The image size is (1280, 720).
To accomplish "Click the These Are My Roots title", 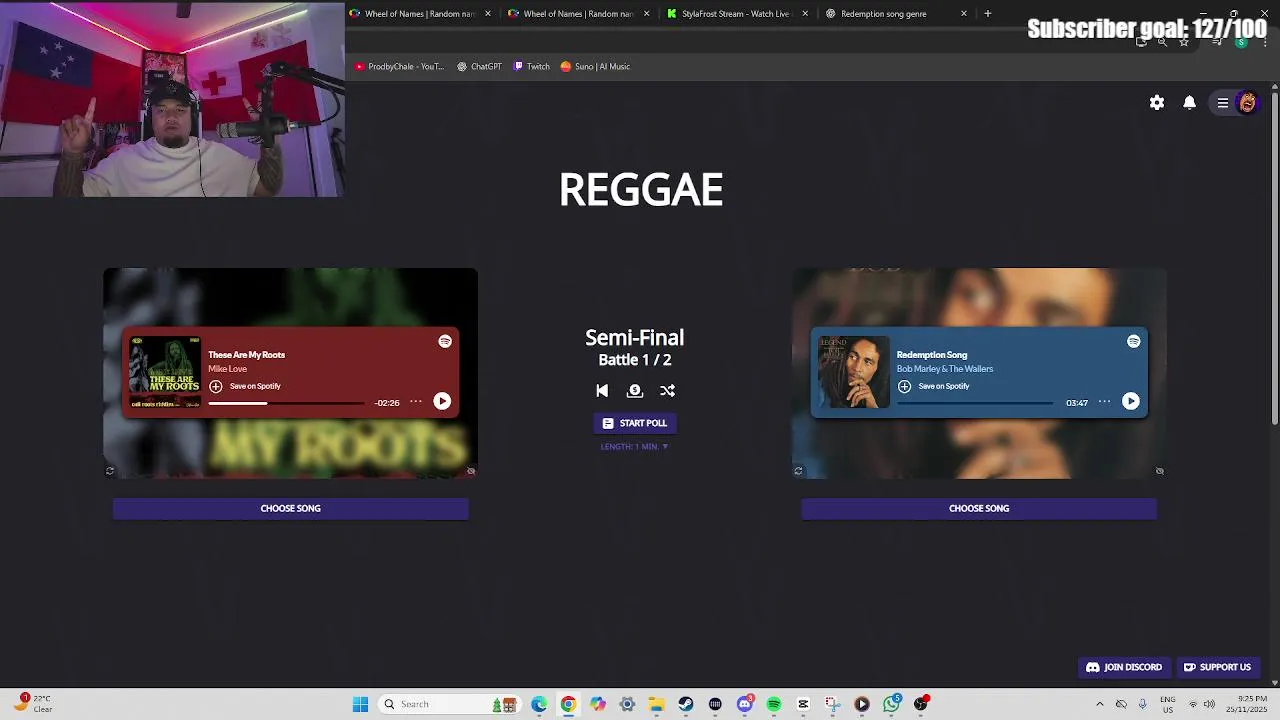I will (x=246, y=355).
